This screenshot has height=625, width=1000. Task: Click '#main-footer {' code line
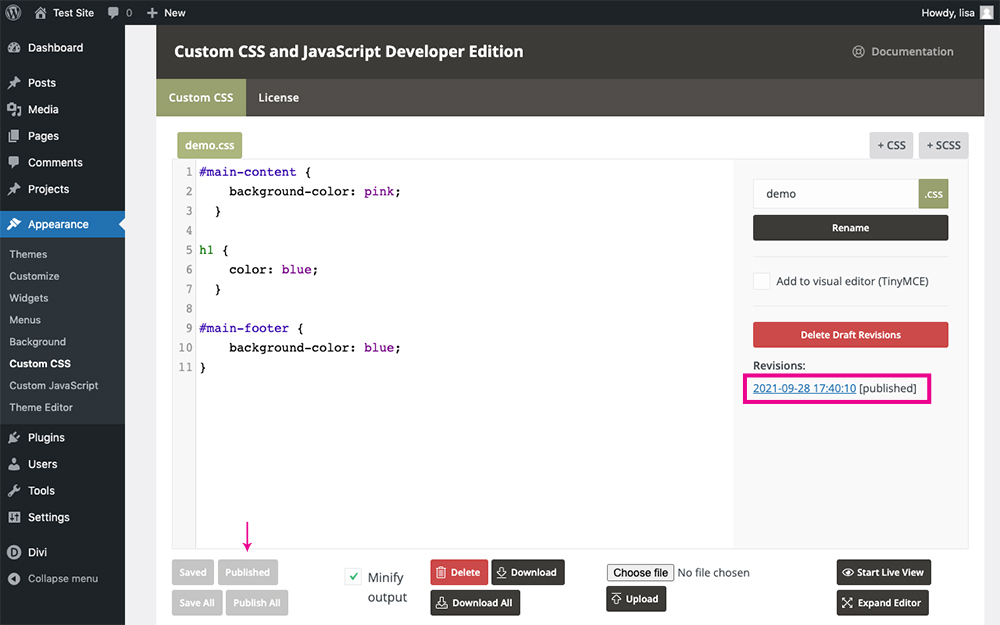pos(251,328)
